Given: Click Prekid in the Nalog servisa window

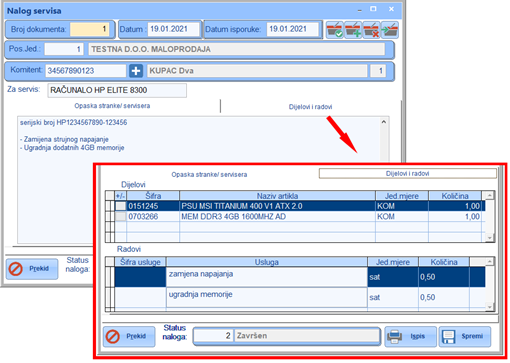Looking at the screenshot, I should (x=32, y=269).
